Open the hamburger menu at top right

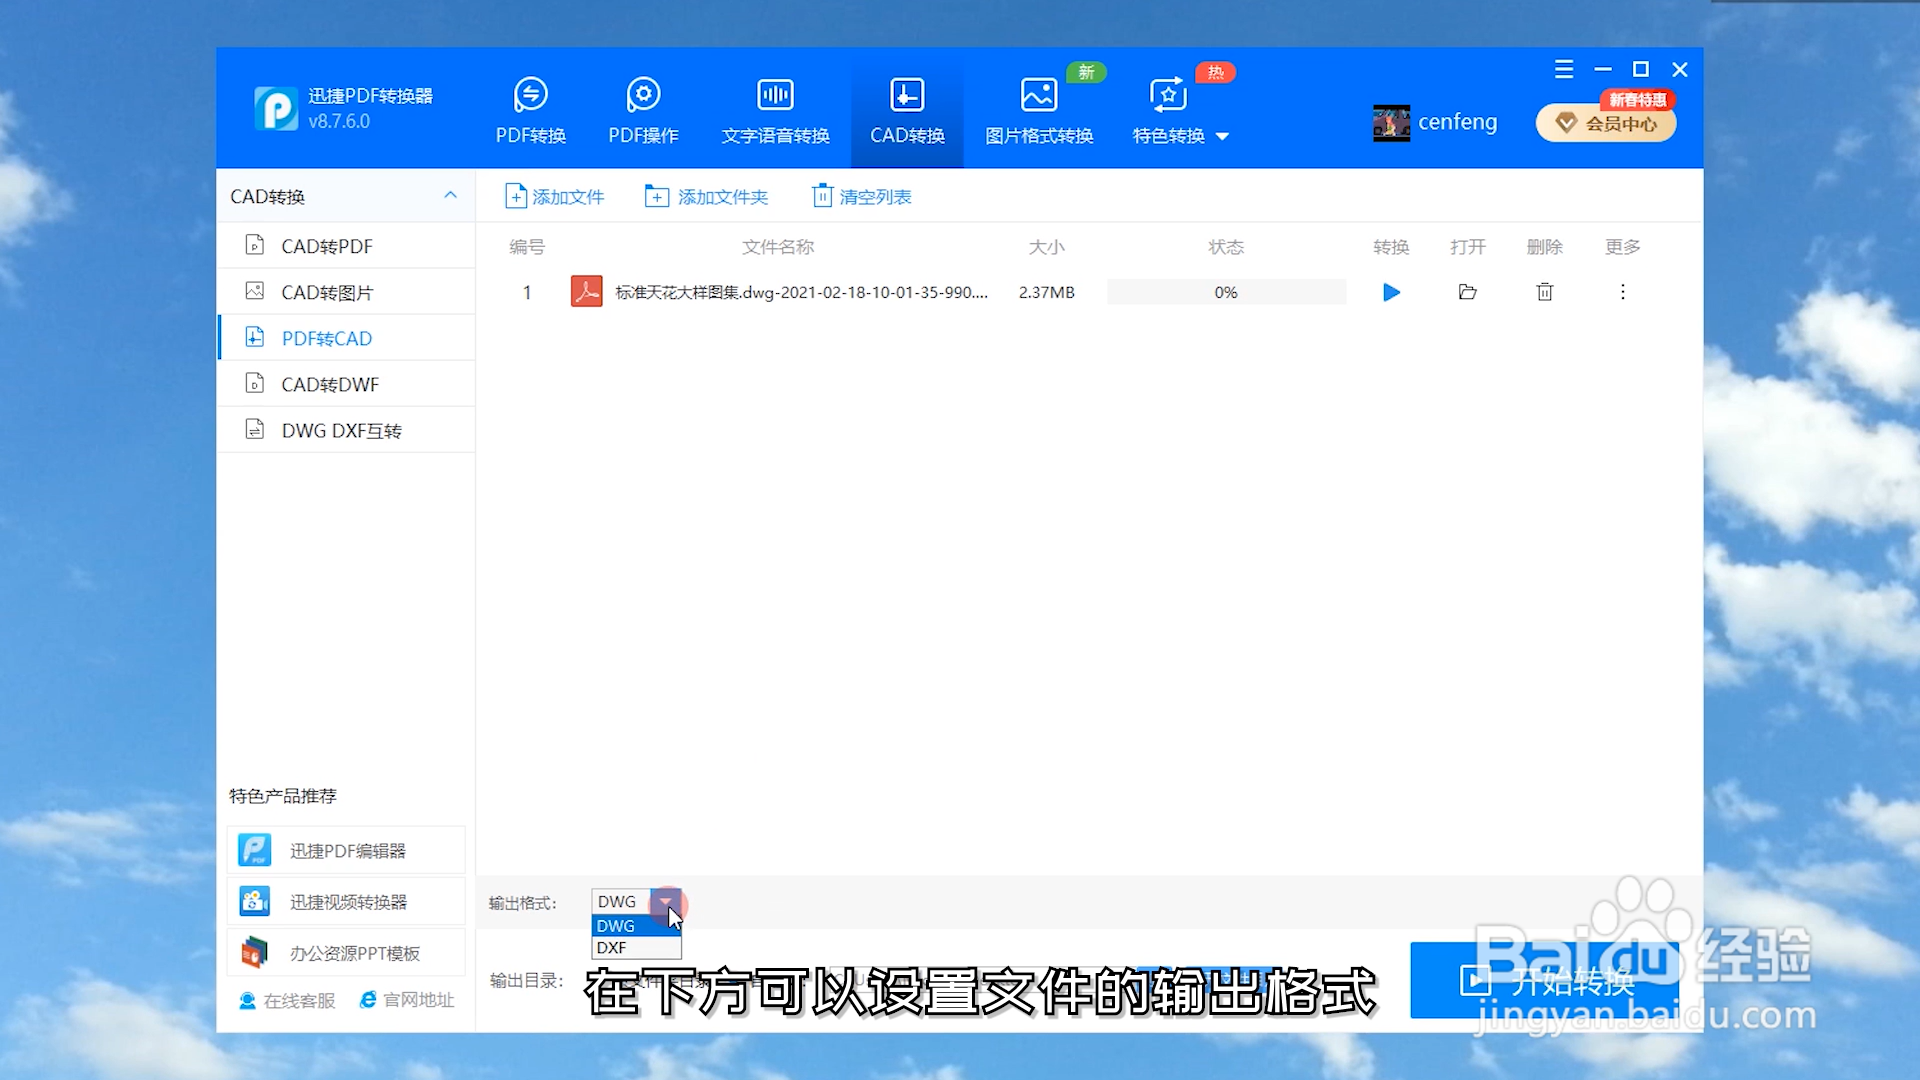[x=1564, y=69]
